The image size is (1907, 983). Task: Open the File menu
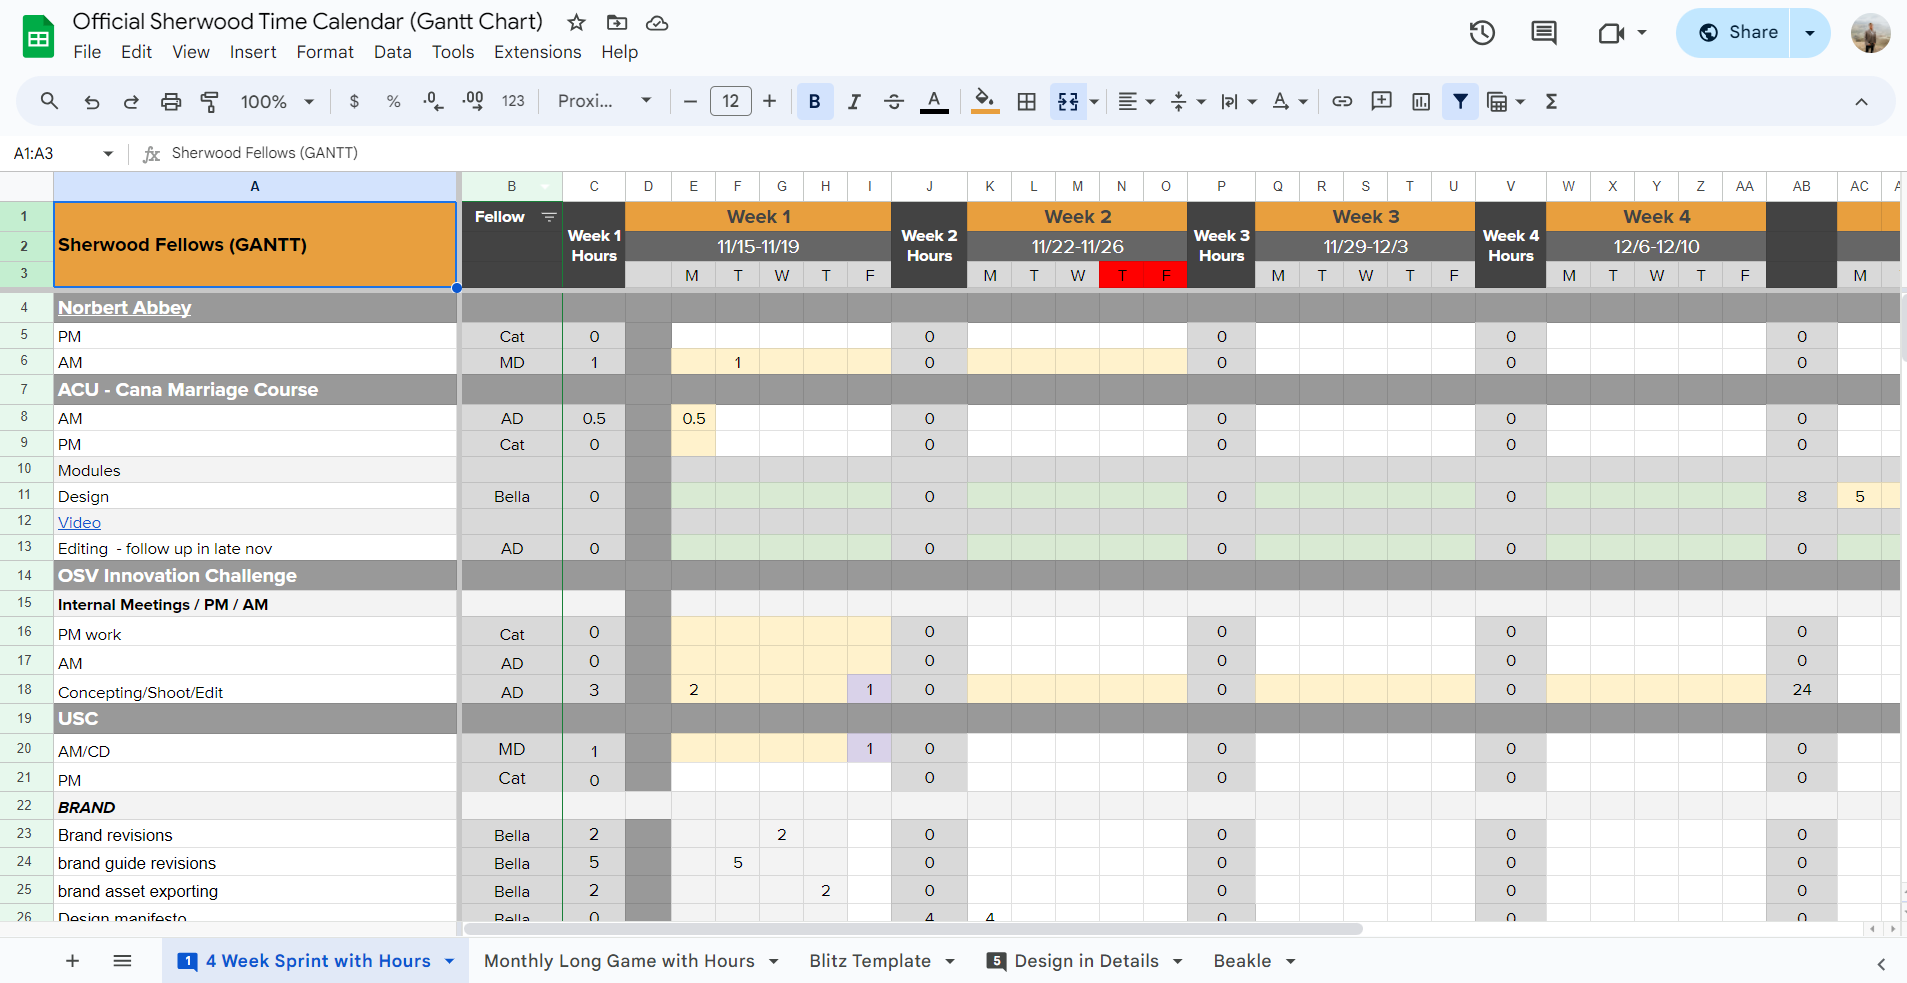point(87,52)
